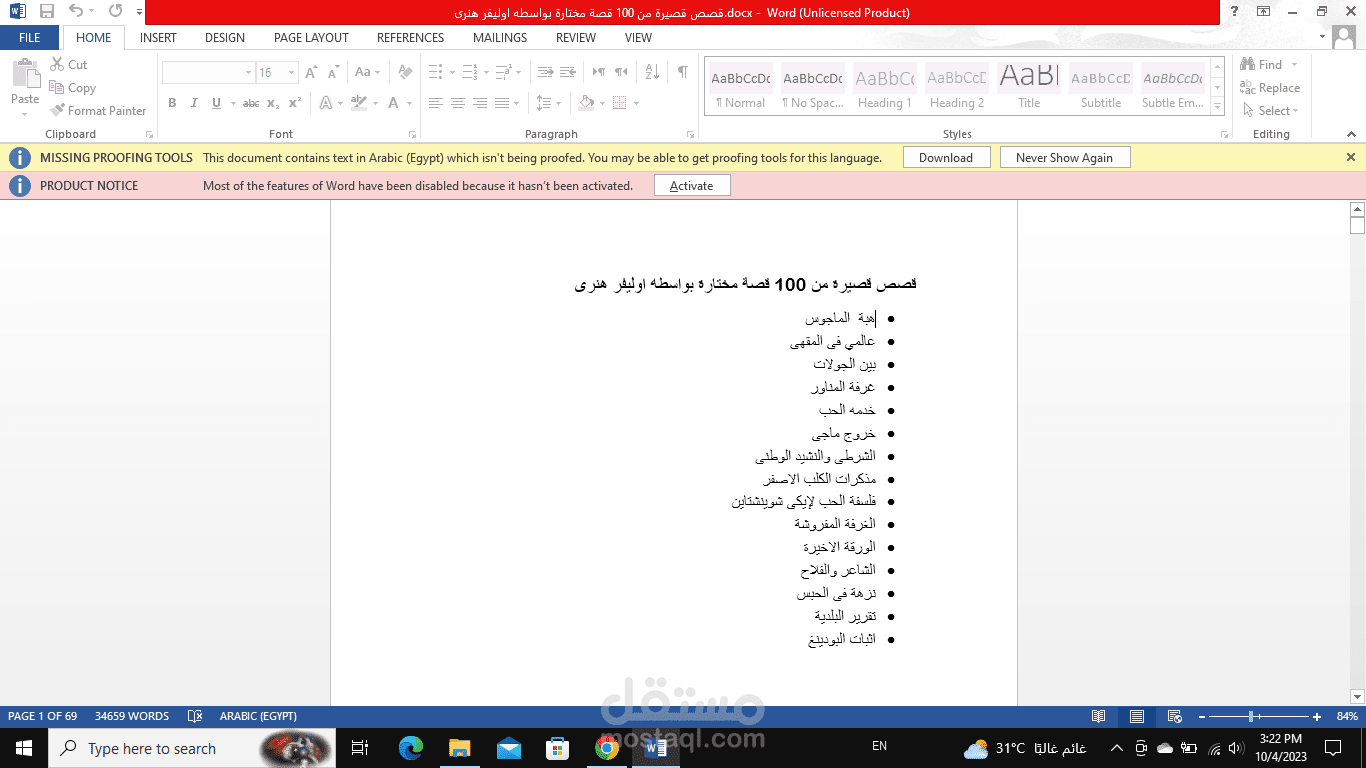This screenshot has width=1366, height=768.
Task: Expand the Numbering dropdown arrow
Action: (x=486, y=72)
